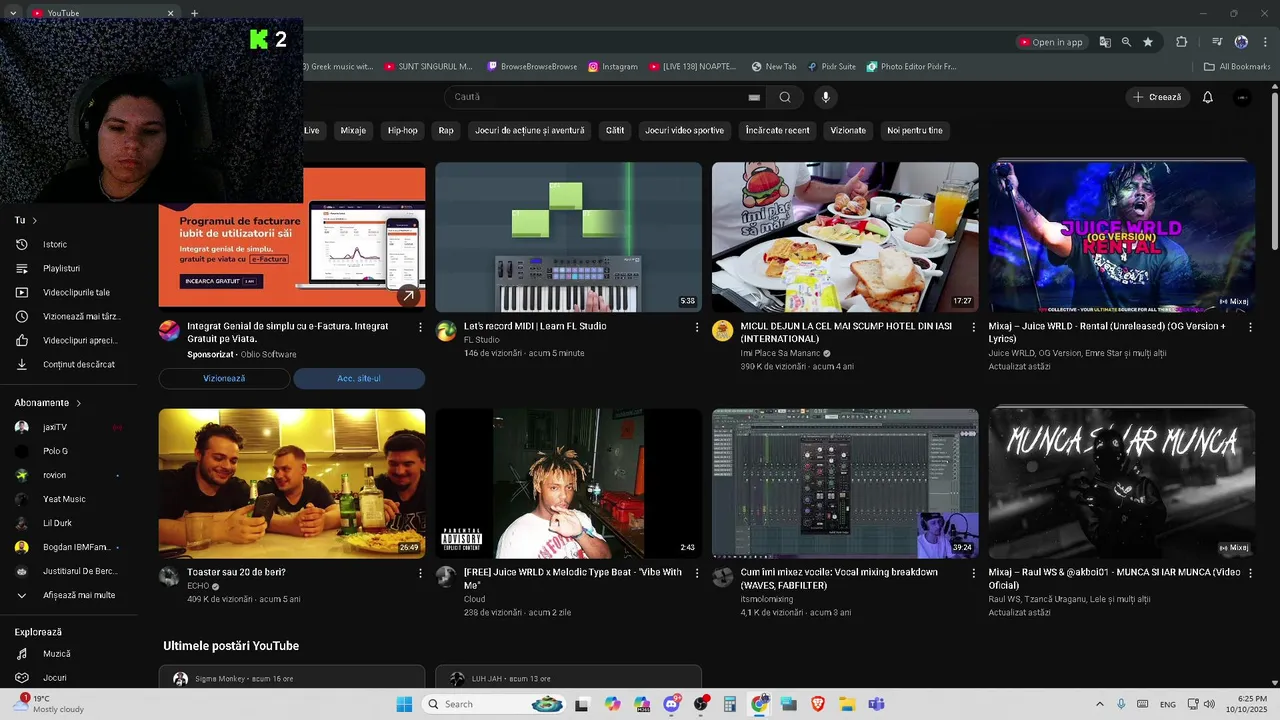
Task: Open options for Toaster sau 20 de beri
Action: coord(420,573)
